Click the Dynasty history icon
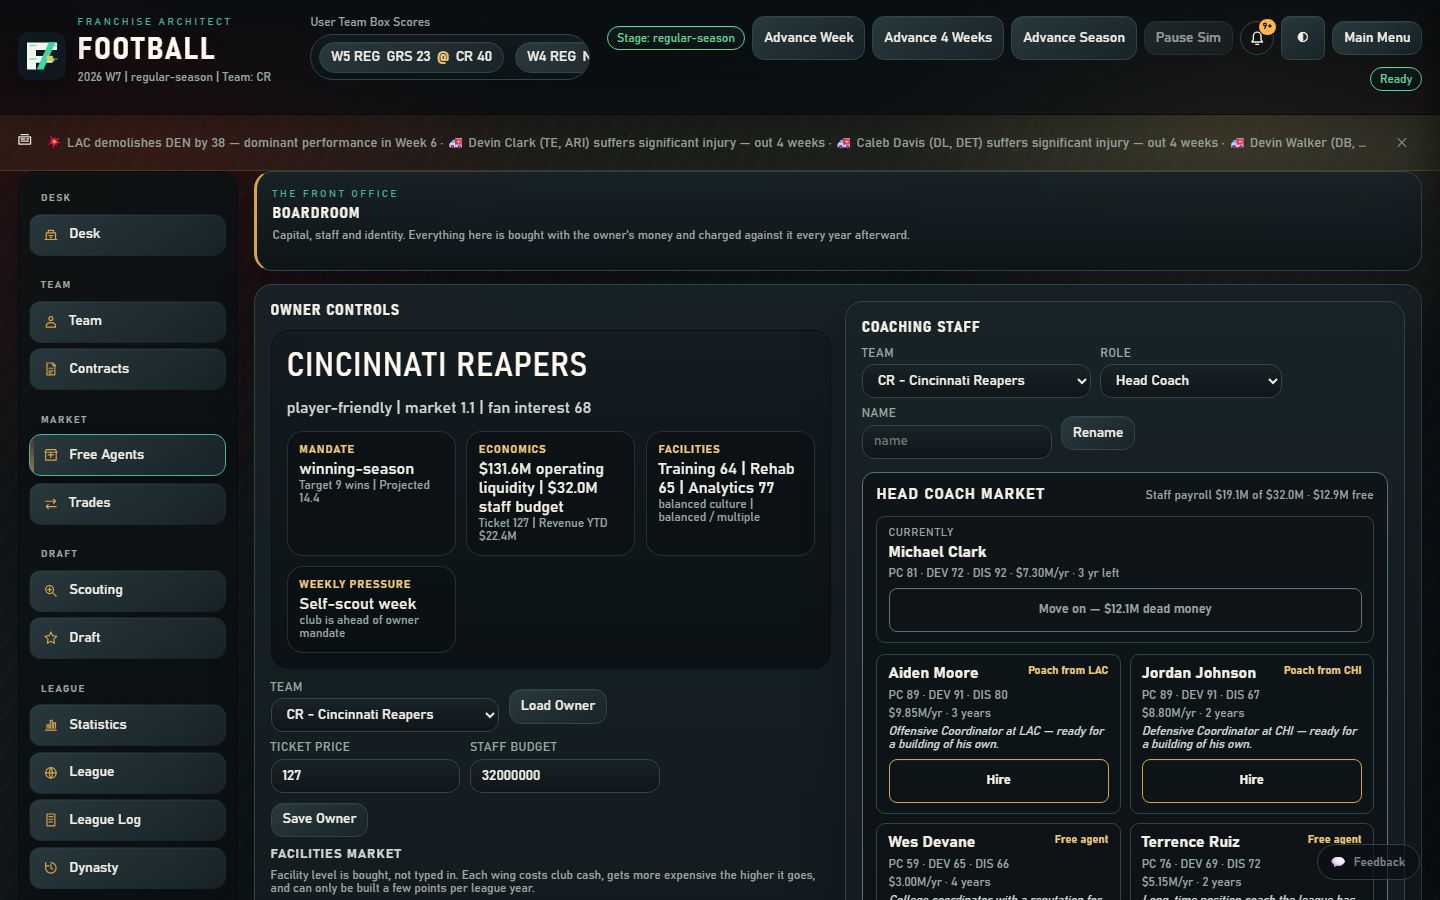 [x=51, y=868]
